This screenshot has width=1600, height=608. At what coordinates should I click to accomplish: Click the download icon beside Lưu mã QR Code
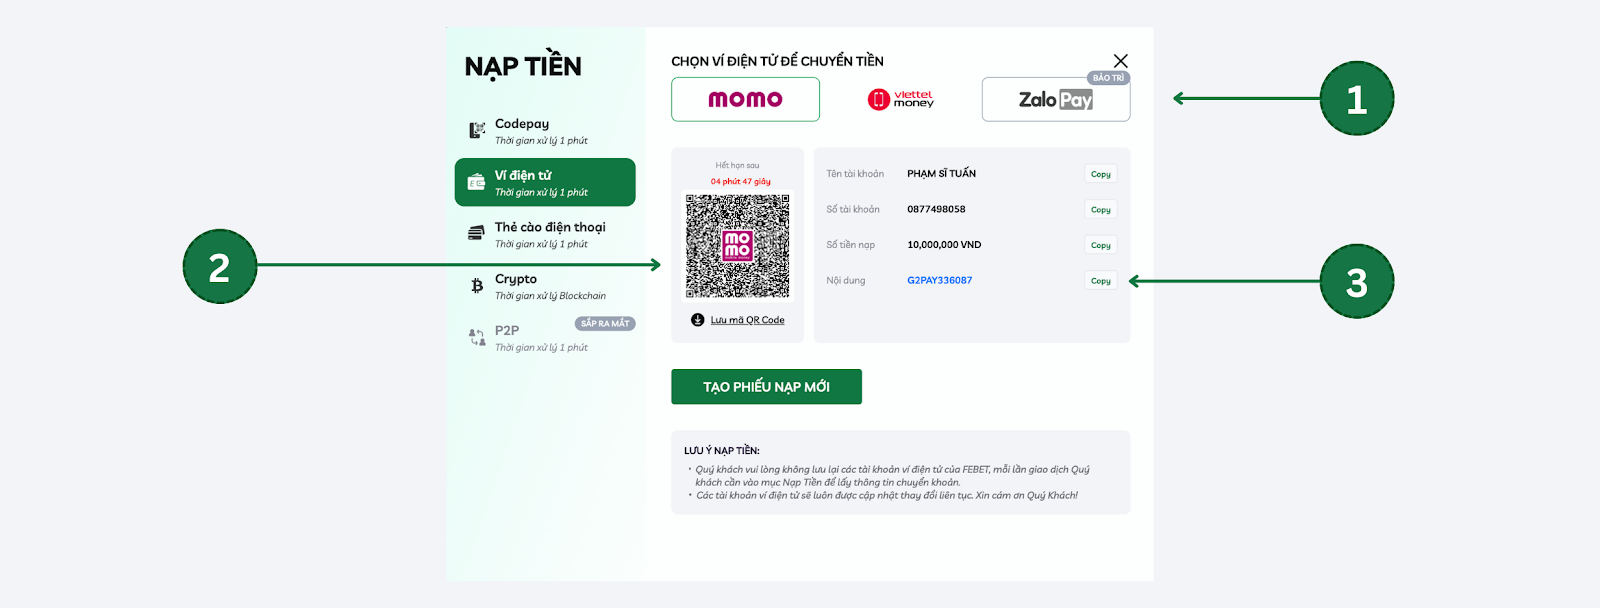tap(697, 320)
